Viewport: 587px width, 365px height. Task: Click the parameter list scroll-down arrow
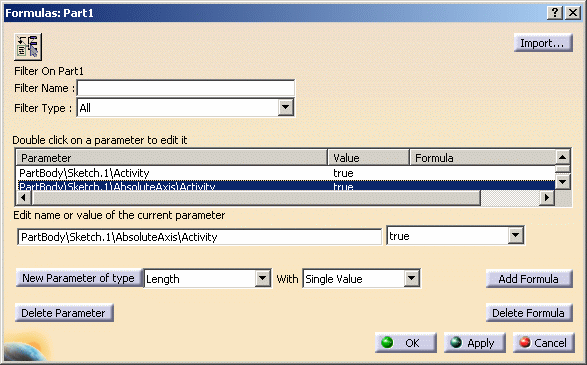click(x=562, y=182)
